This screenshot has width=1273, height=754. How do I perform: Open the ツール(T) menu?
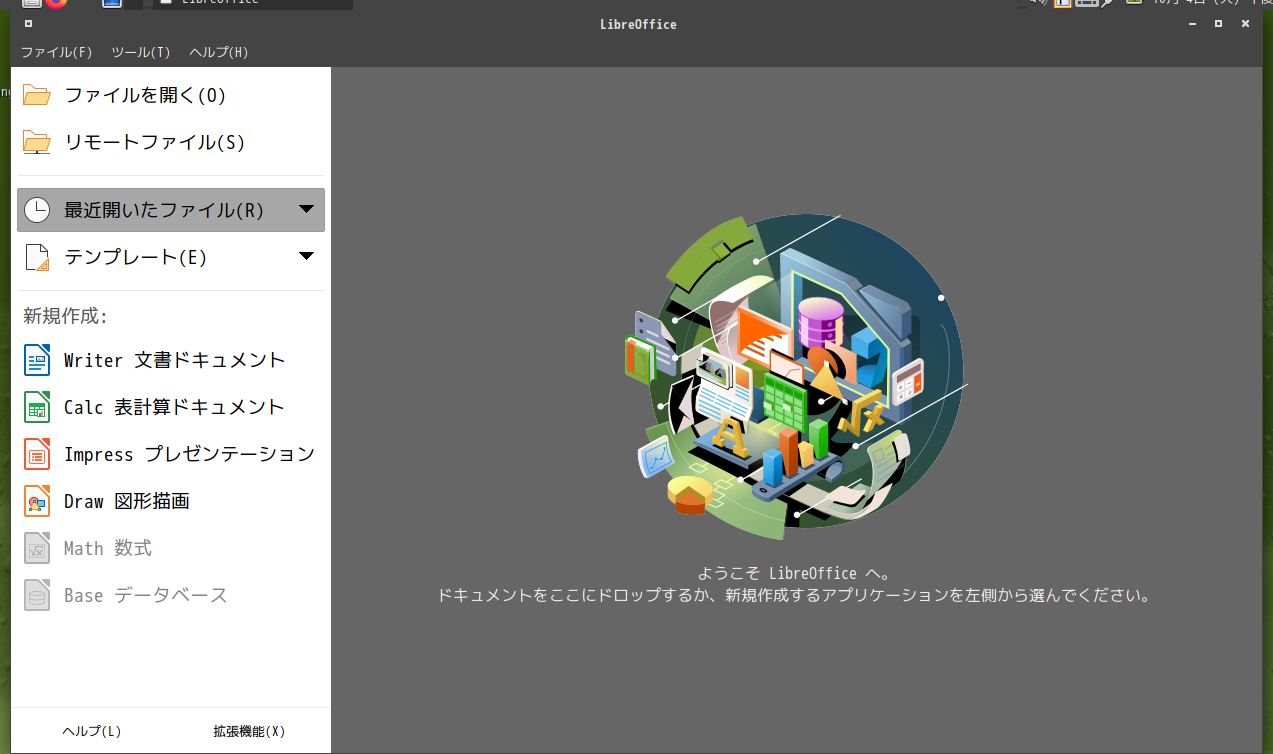coord(141,52)
